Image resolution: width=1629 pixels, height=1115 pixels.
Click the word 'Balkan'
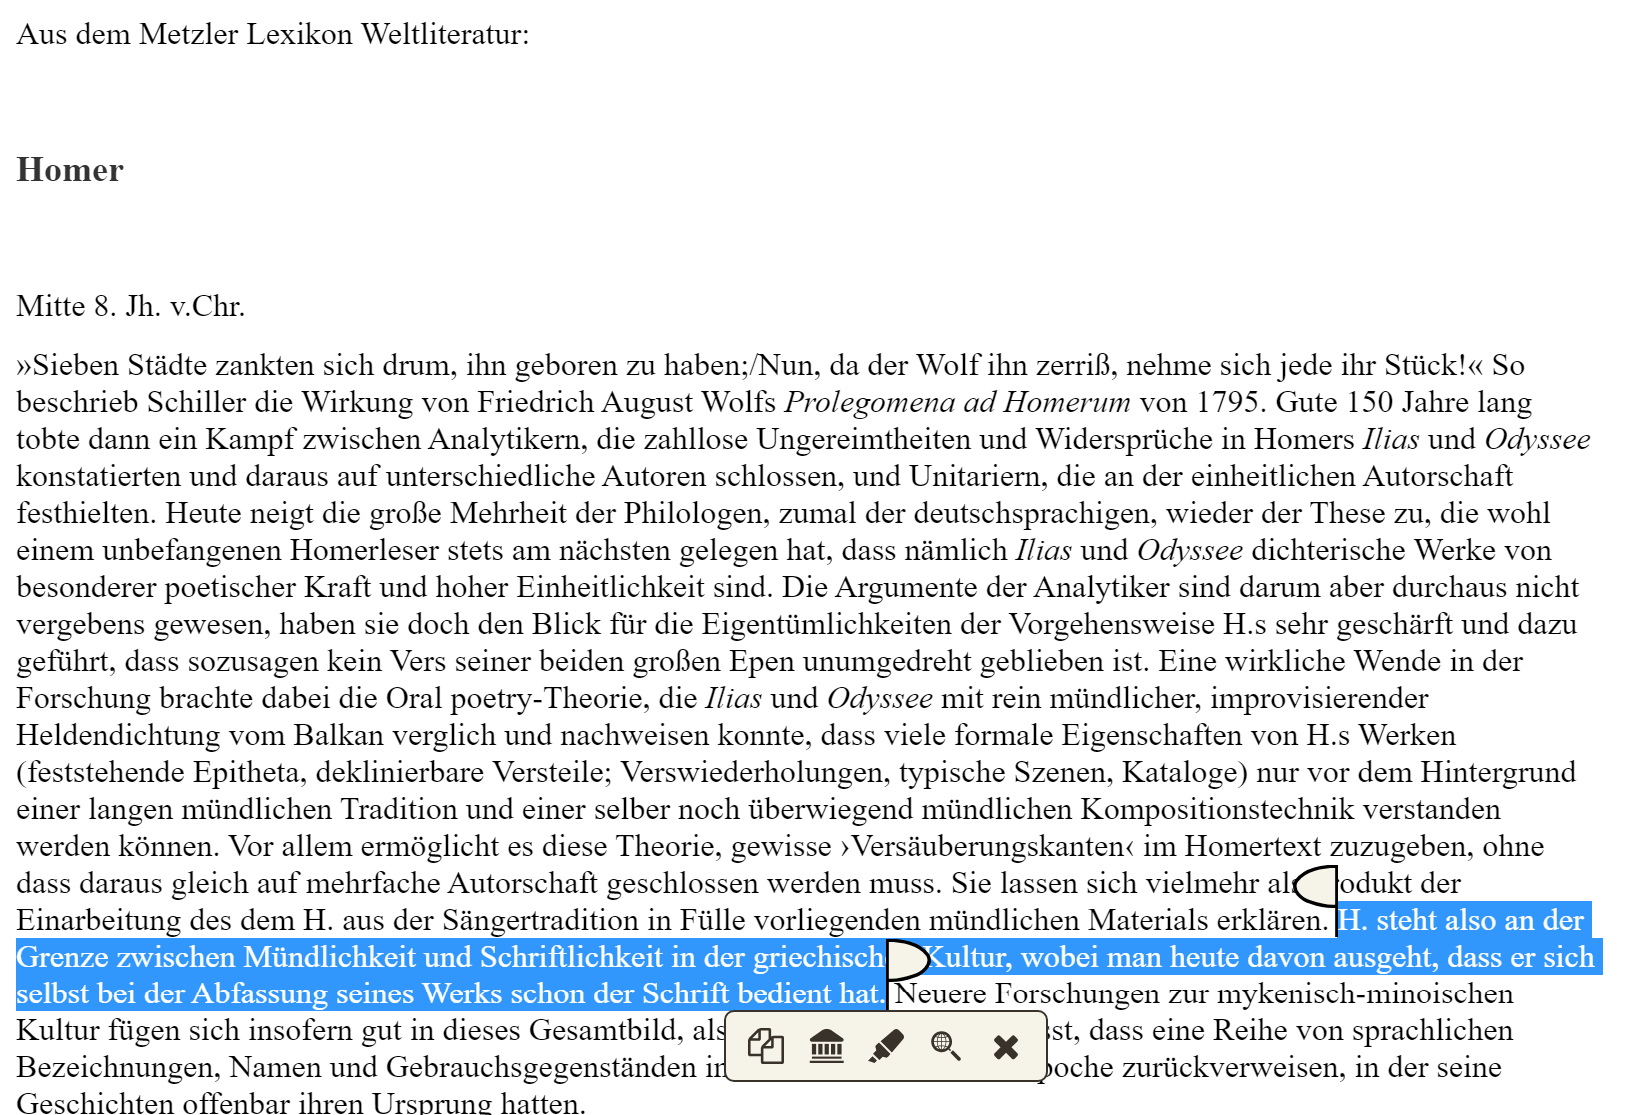click(x=337, y=735)
